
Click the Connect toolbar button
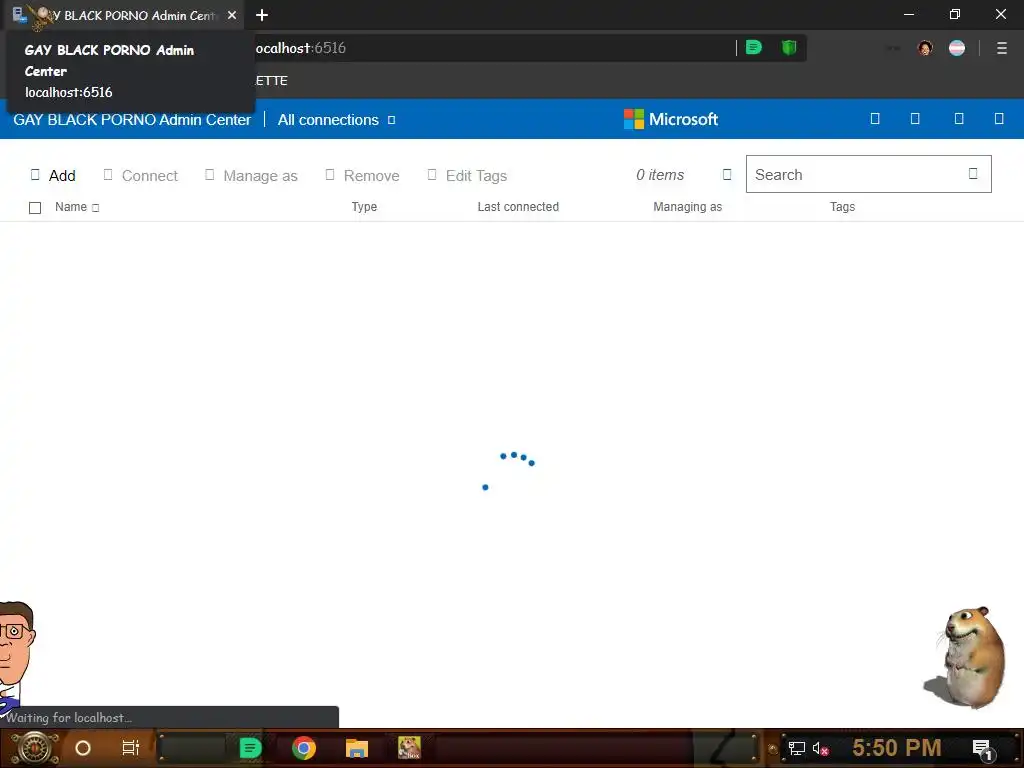[140, 175]
